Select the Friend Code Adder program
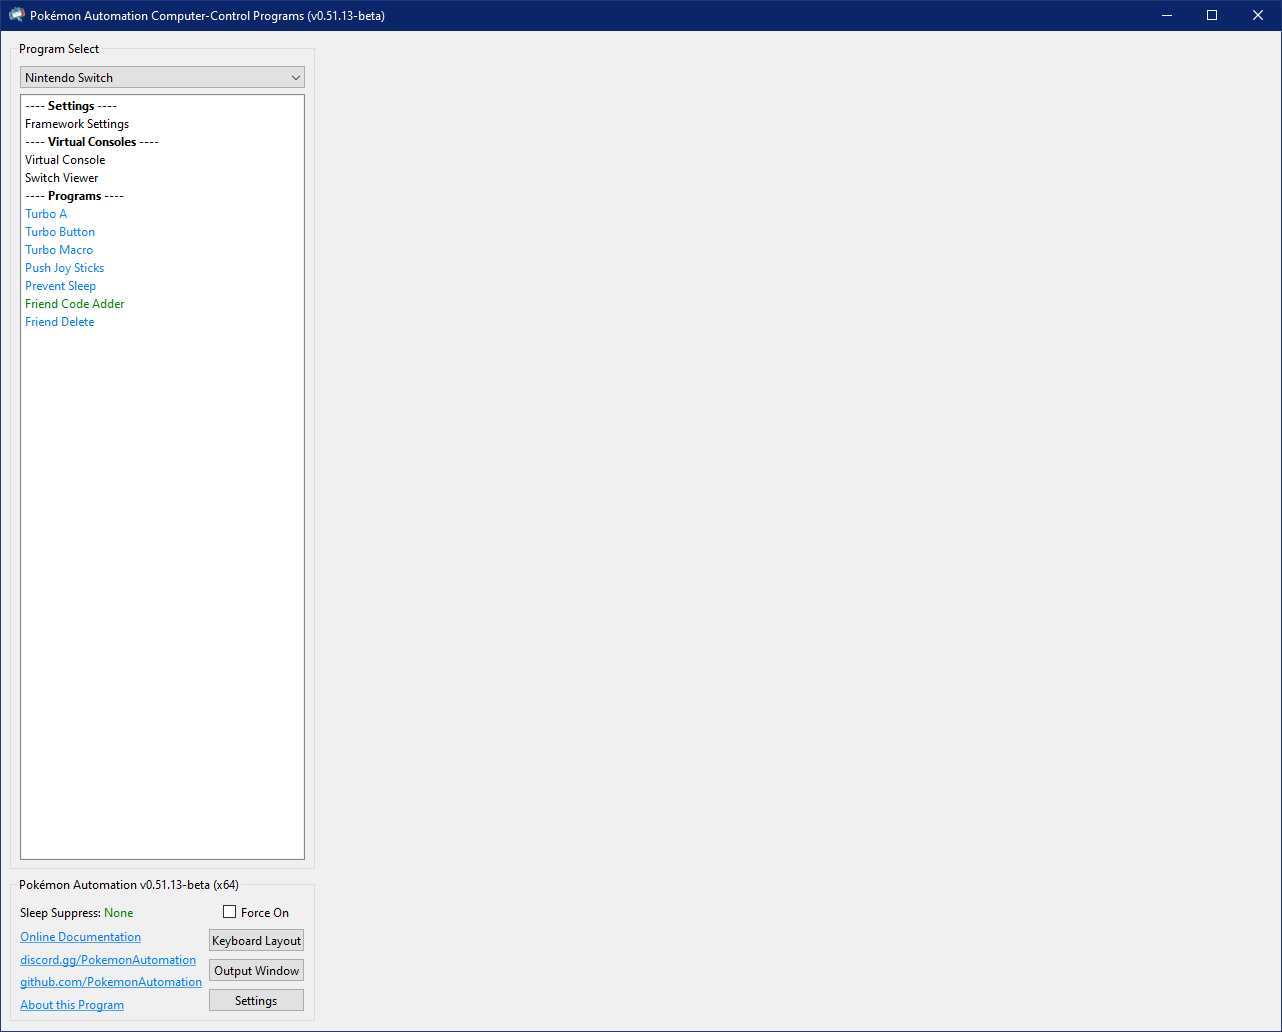 (75, 304)
